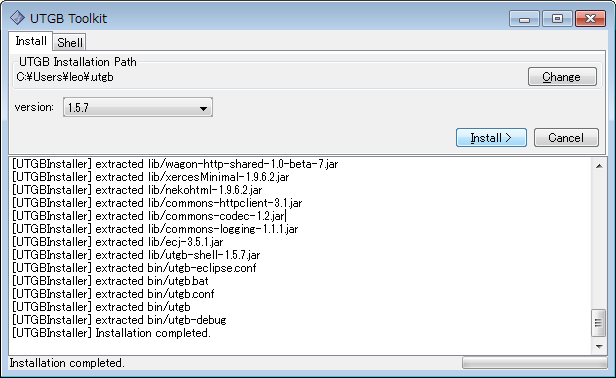Click the Change installation path button

[x=562, y=77]
